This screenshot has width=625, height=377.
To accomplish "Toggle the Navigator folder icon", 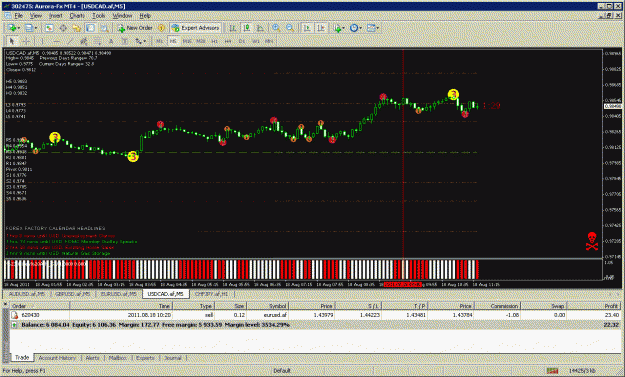I will pyautogui.click(x=76, y=28).
